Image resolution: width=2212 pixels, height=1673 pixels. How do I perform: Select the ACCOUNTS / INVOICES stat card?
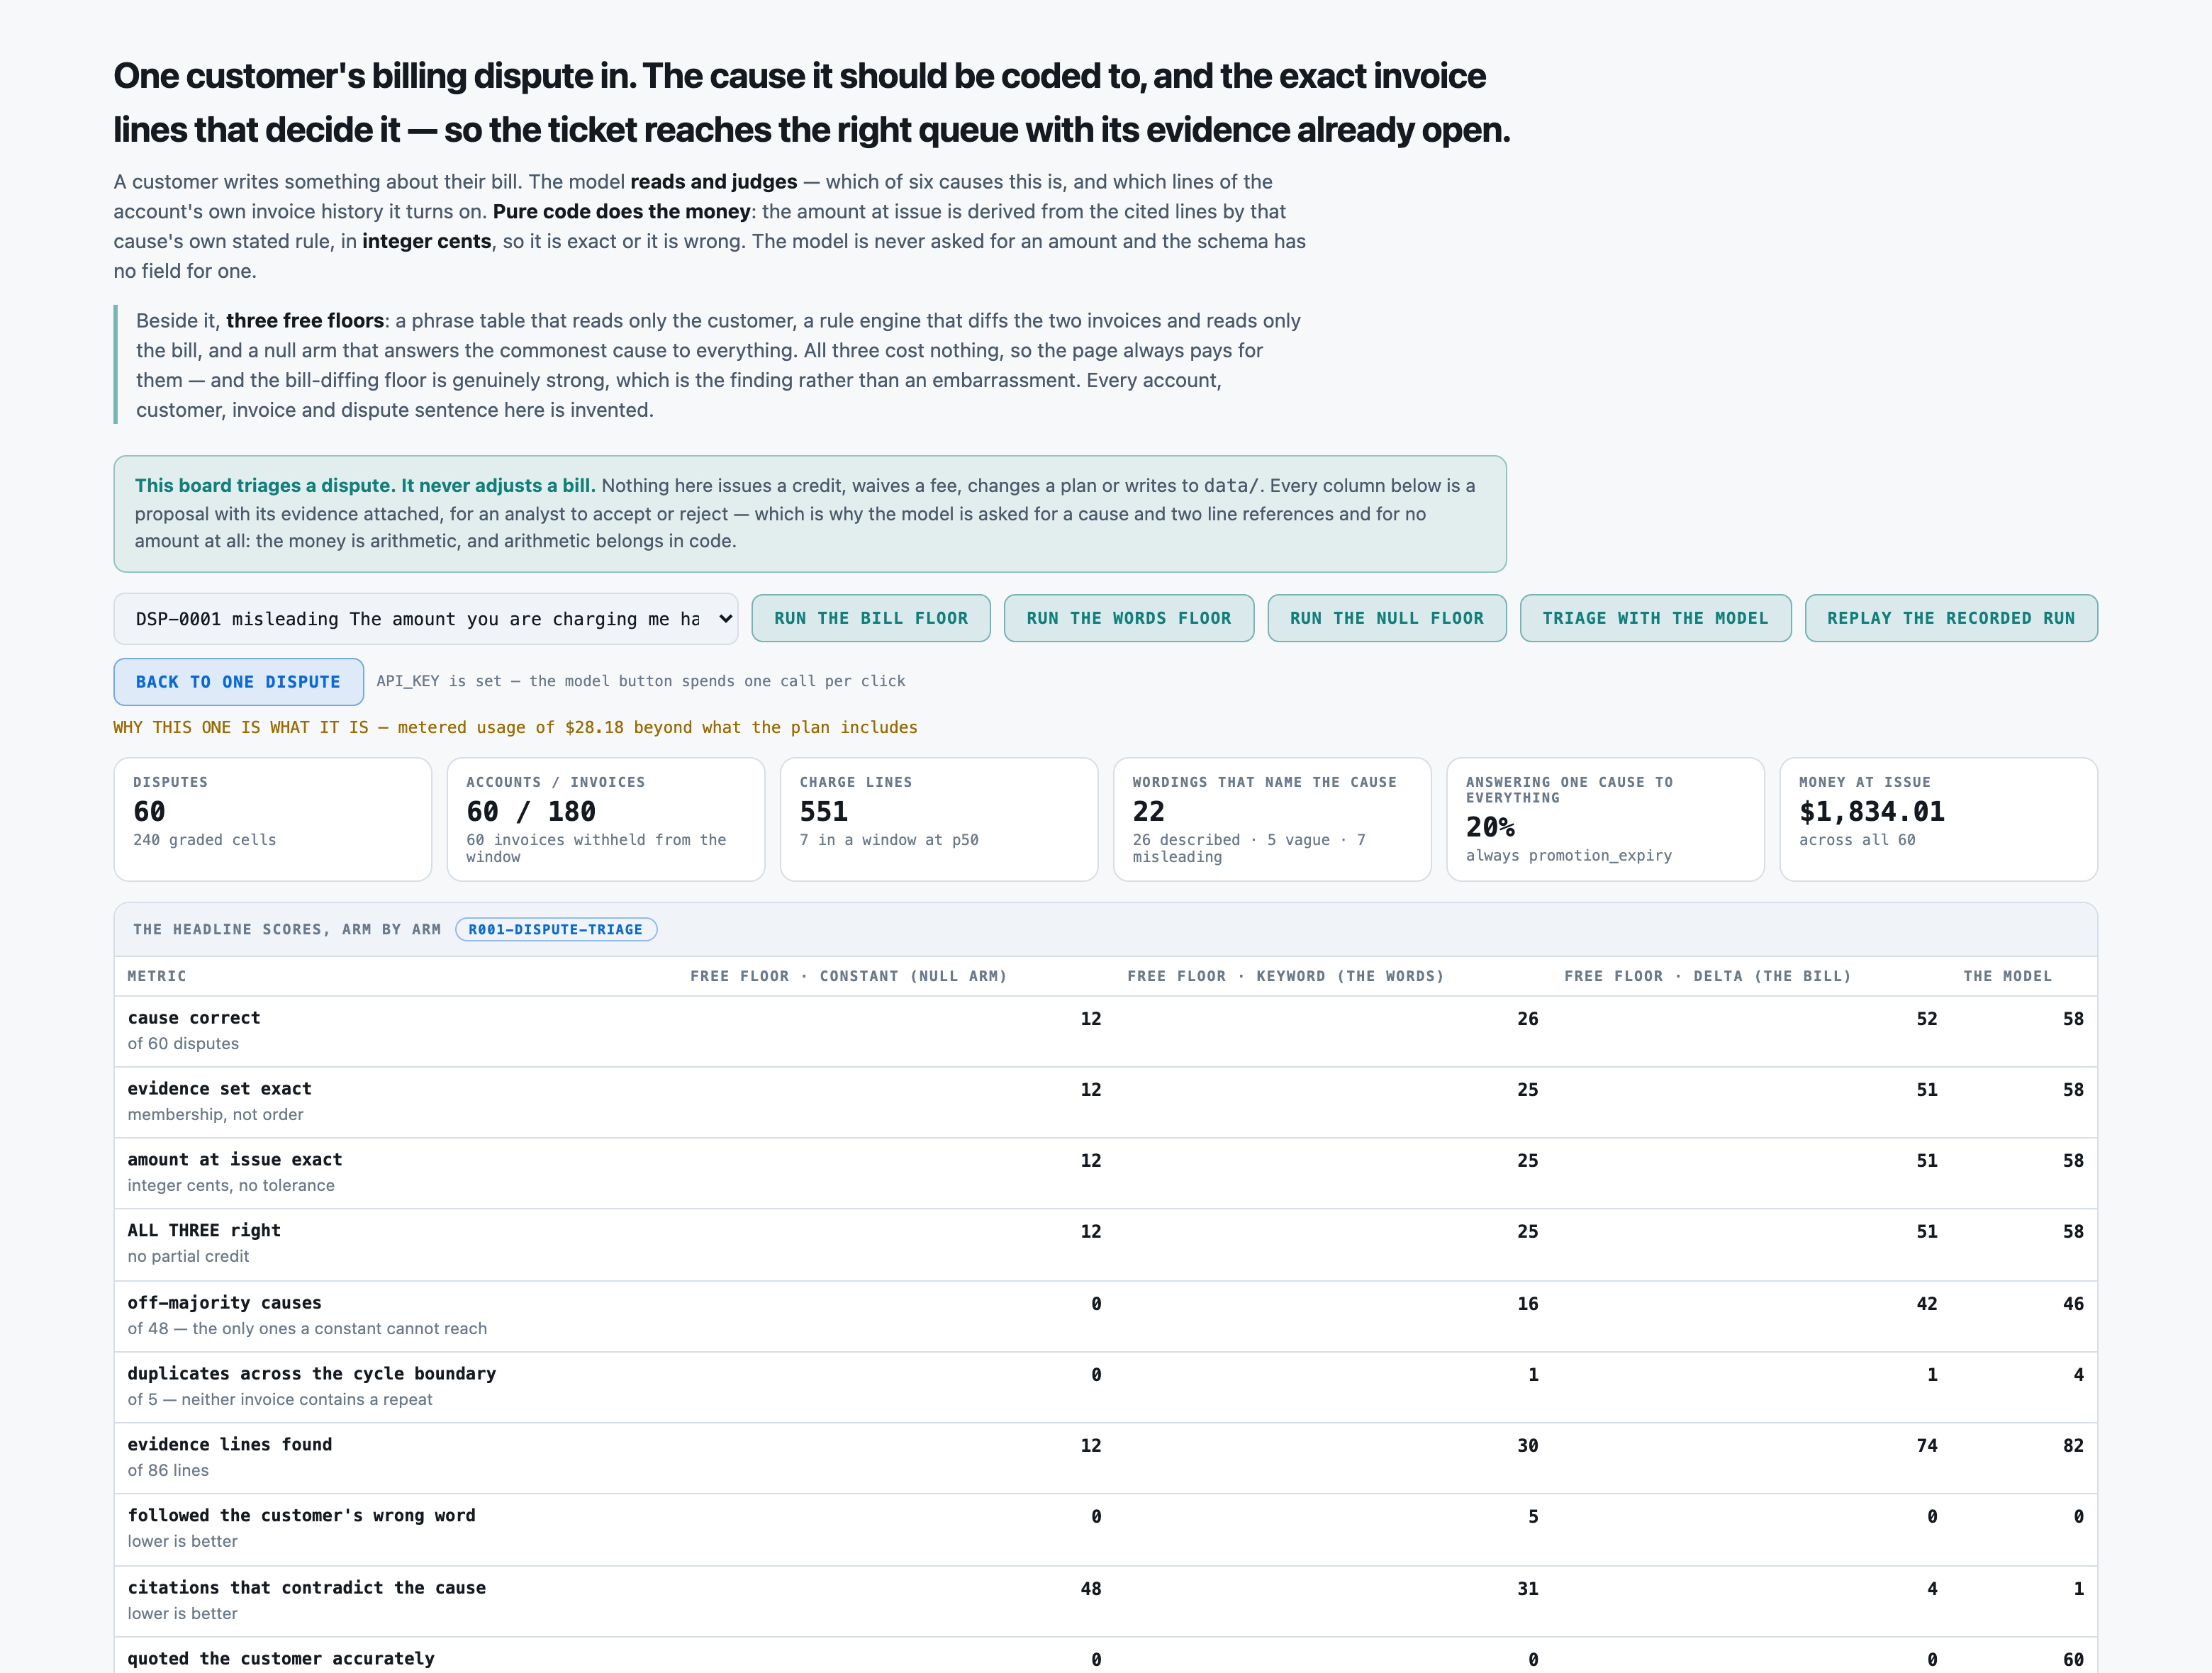[x=606, y=819]
